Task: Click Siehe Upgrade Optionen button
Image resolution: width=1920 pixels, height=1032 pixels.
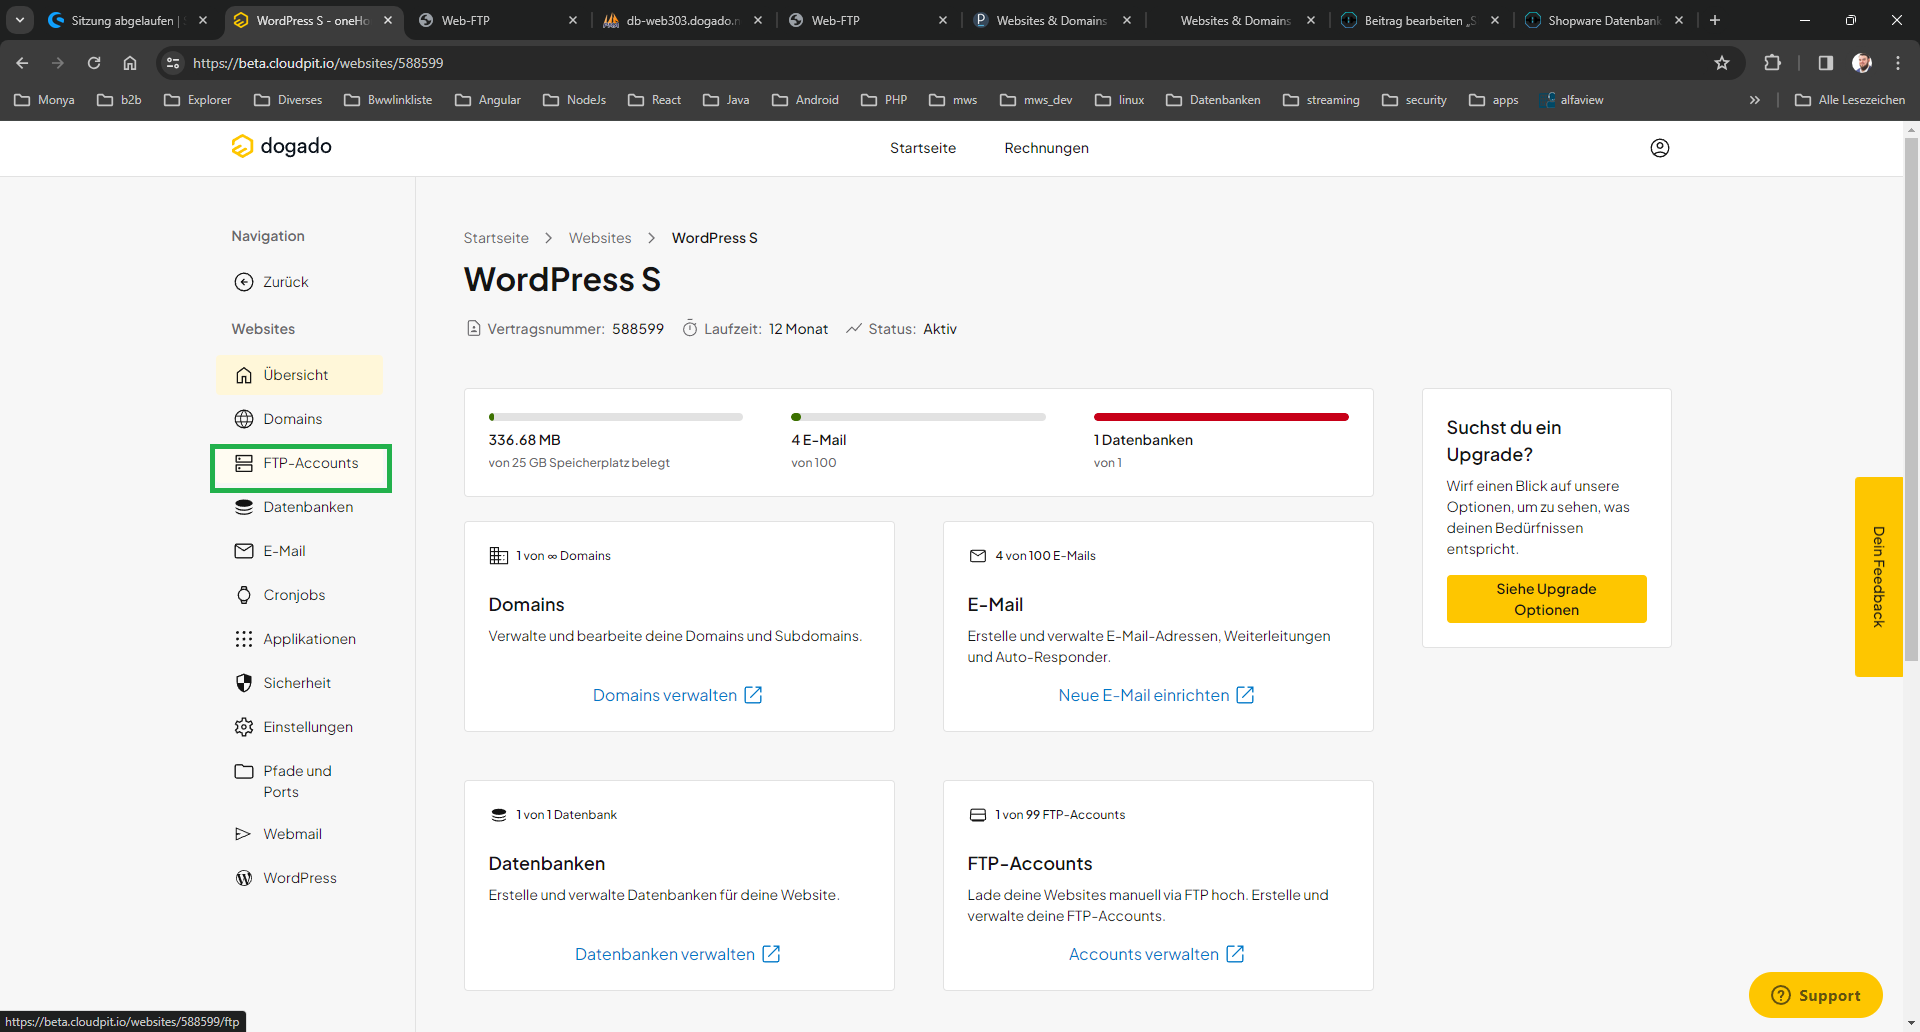Action: (x=1546, y=599)
